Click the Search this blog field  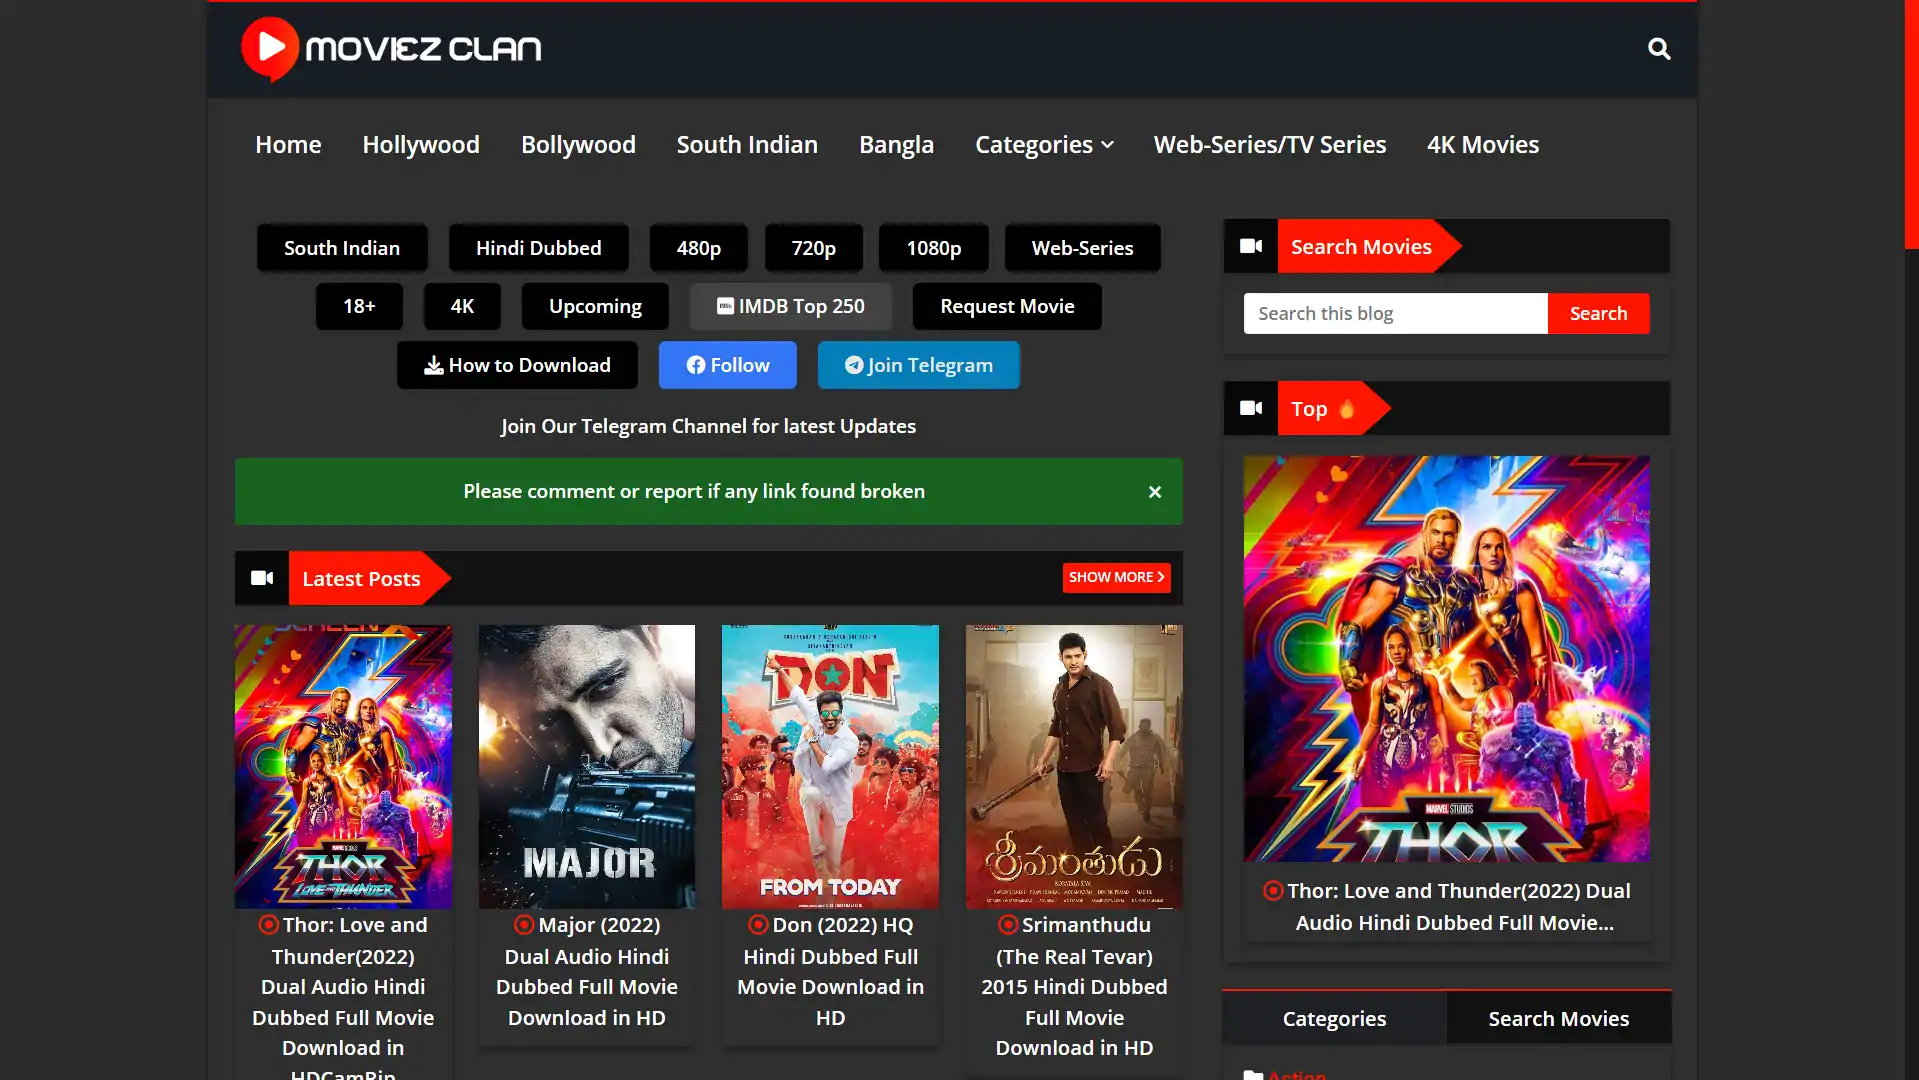1395,313
